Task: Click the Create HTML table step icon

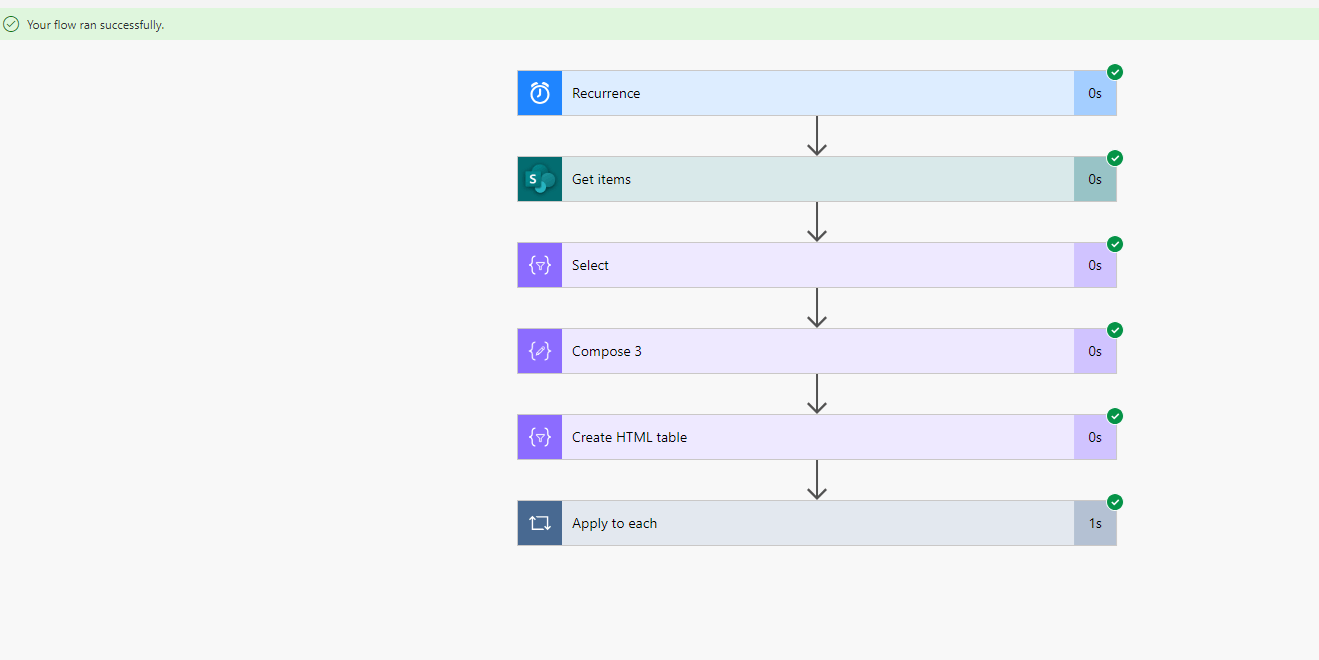Action: coord(540,437)
